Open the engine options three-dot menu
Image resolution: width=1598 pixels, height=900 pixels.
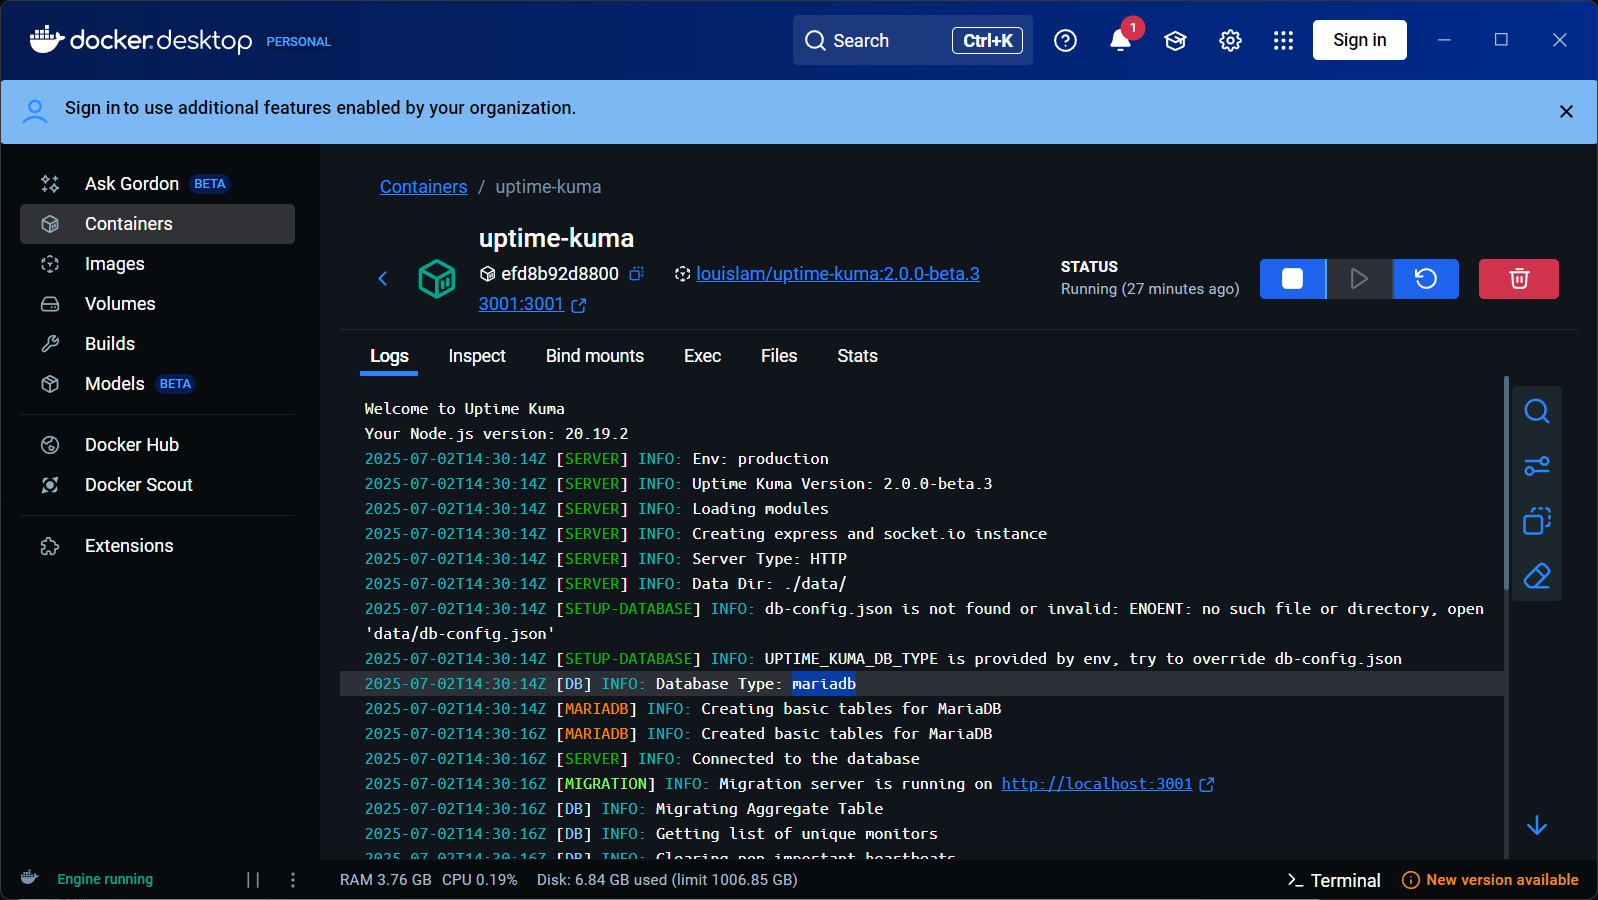(293, 880)
